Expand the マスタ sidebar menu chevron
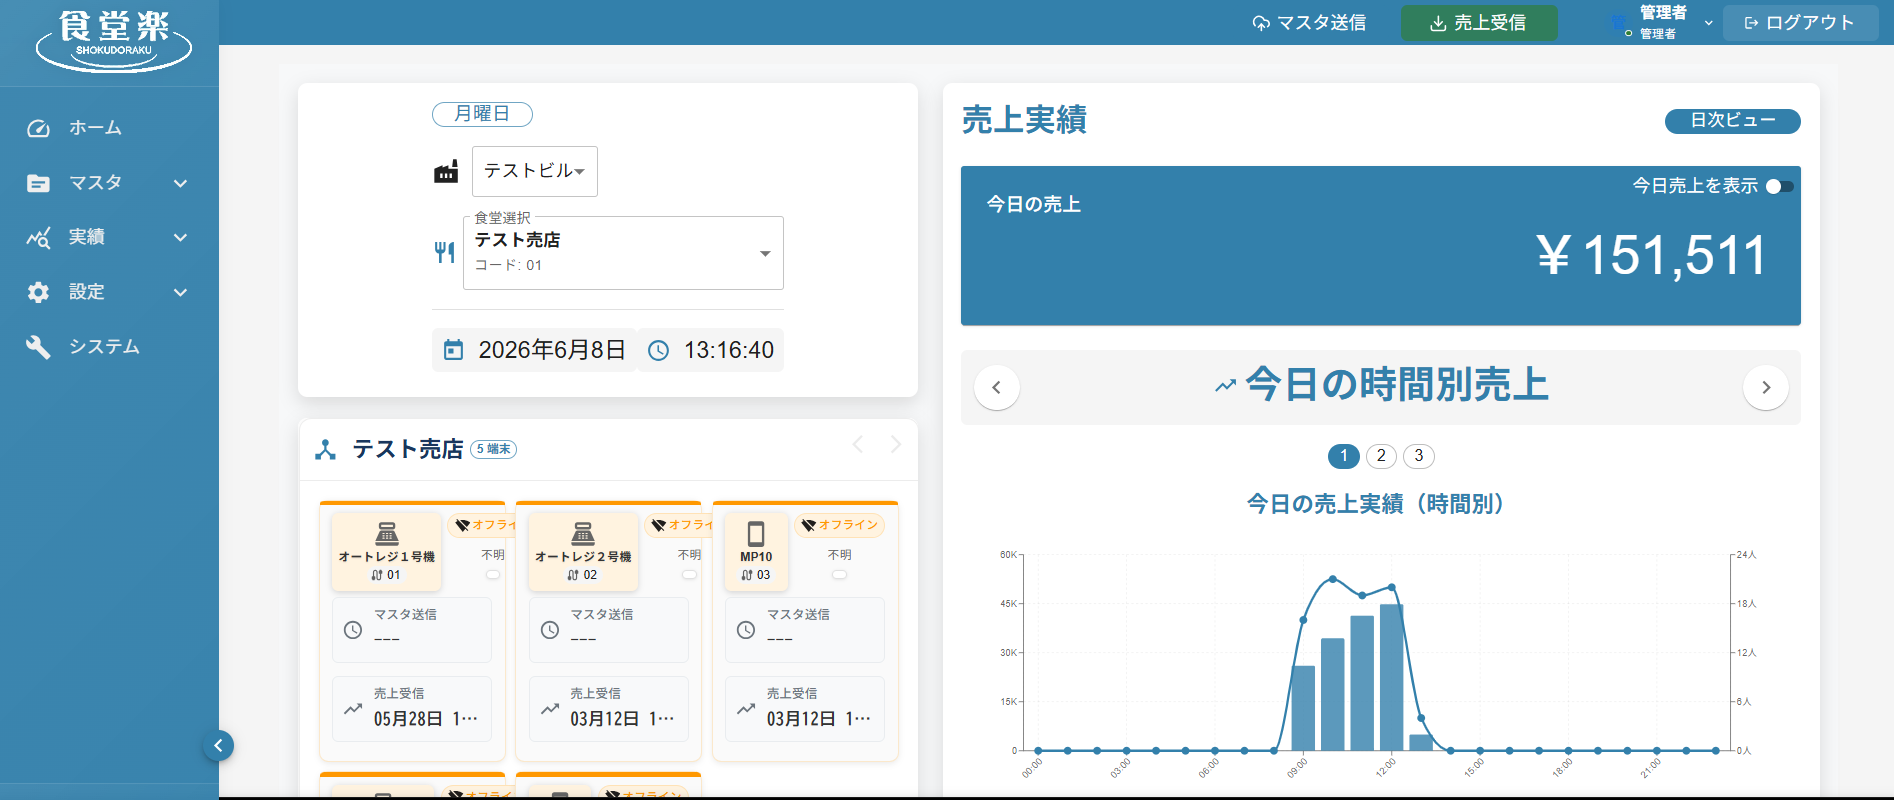The width and height of the screenshot is (1894, 800). (181, 183)
